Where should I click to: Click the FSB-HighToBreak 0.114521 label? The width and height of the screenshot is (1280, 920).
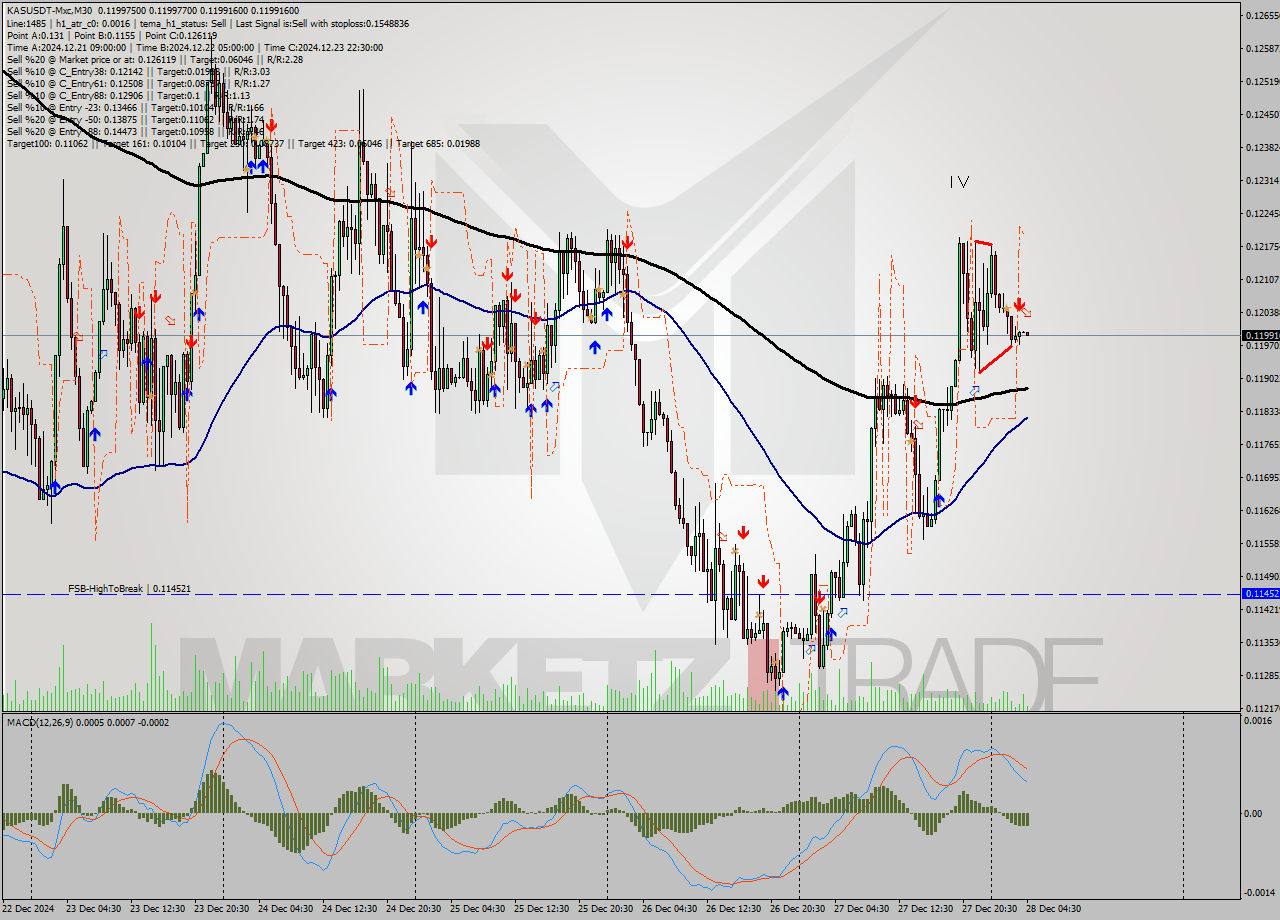coord(129,589)
